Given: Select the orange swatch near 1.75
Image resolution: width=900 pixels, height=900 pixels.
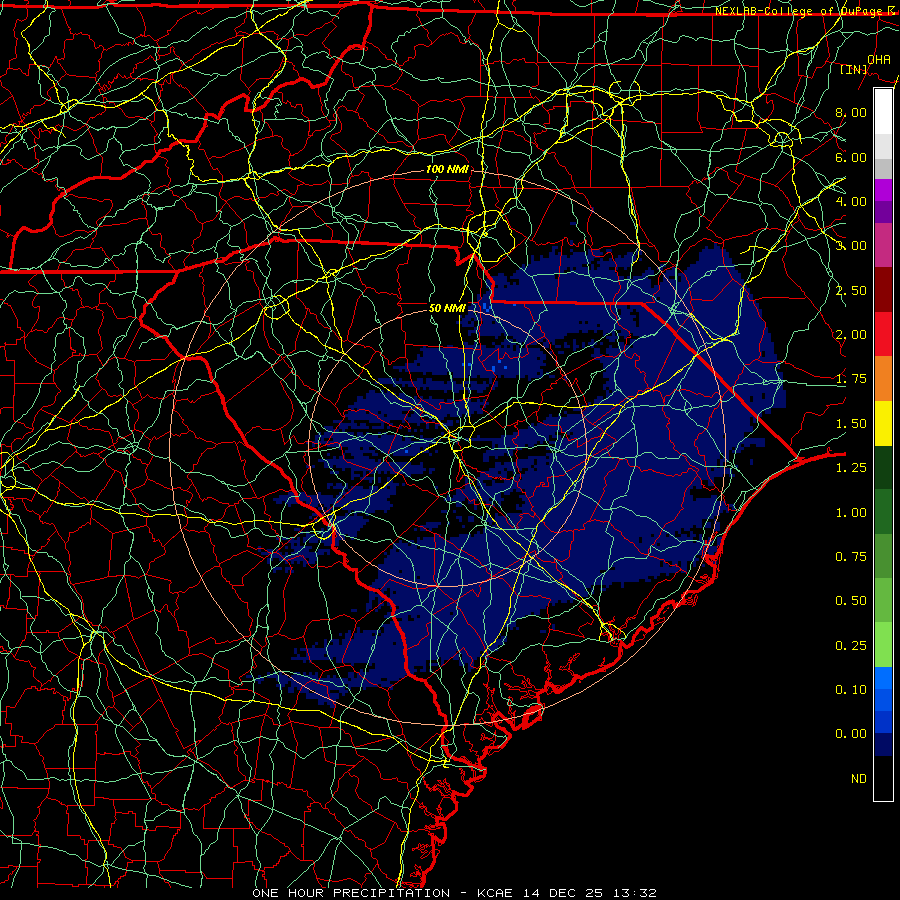Looking at the screenshot, I should pyautogui.click(x=883, y=379).
